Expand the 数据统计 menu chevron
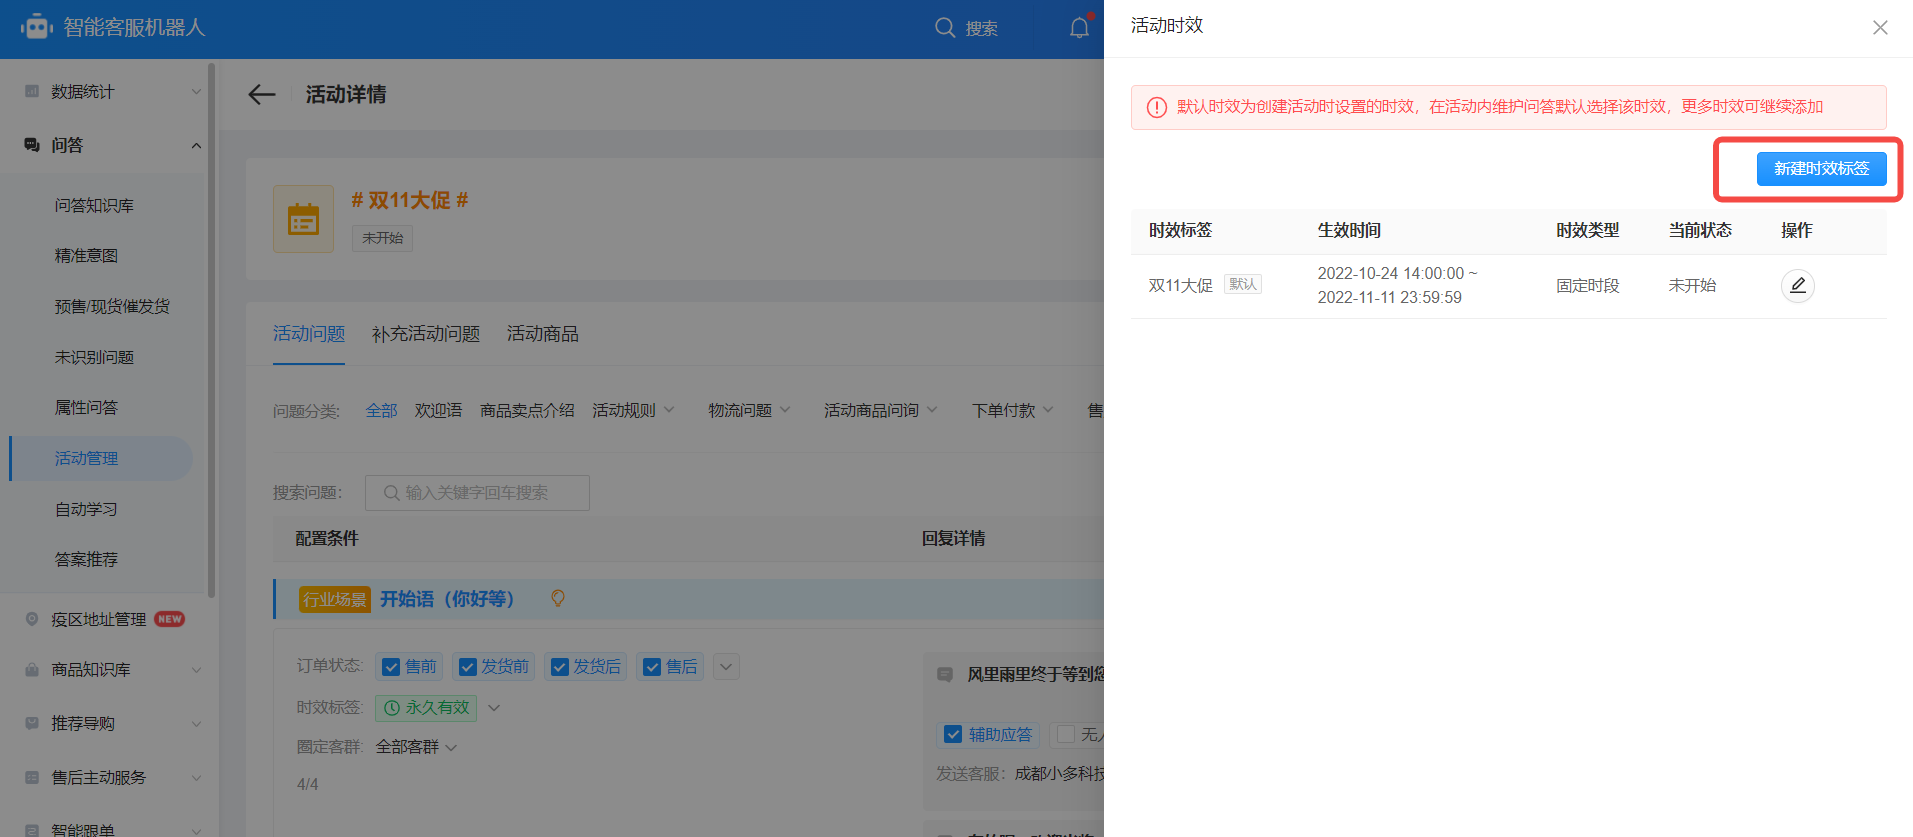This screenshot has width=1913, height=837. tap(196, 92)
